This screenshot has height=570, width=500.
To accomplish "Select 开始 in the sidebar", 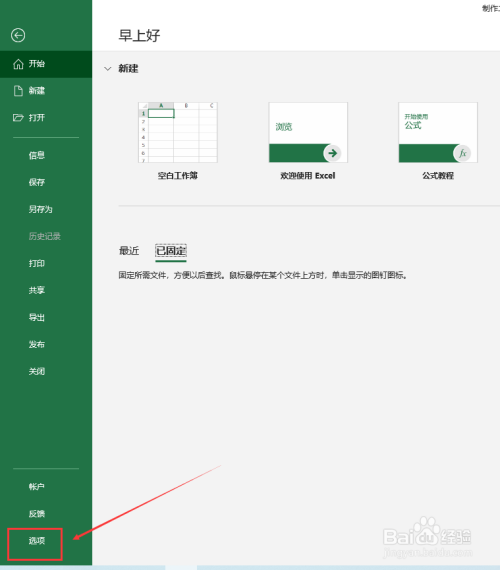I will [46, 64].
